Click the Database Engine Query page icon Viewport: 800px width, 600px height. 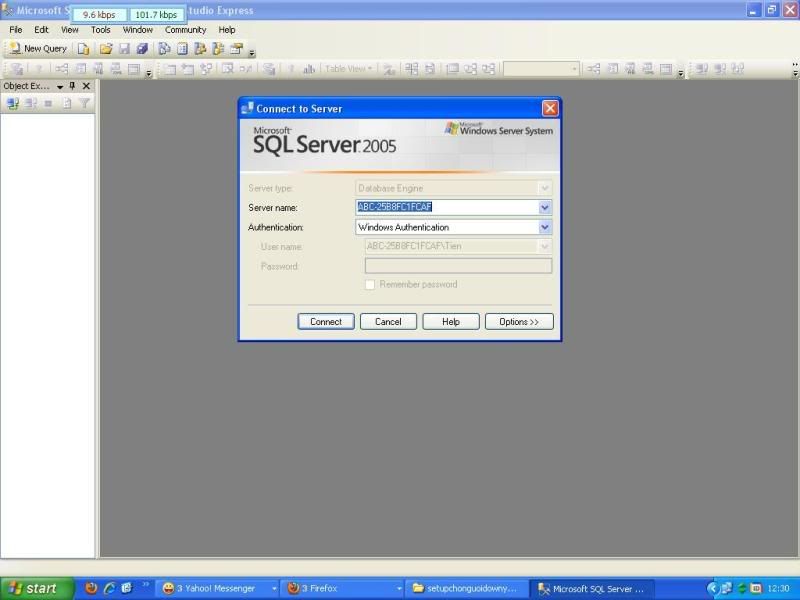click(x=83, y=49)
